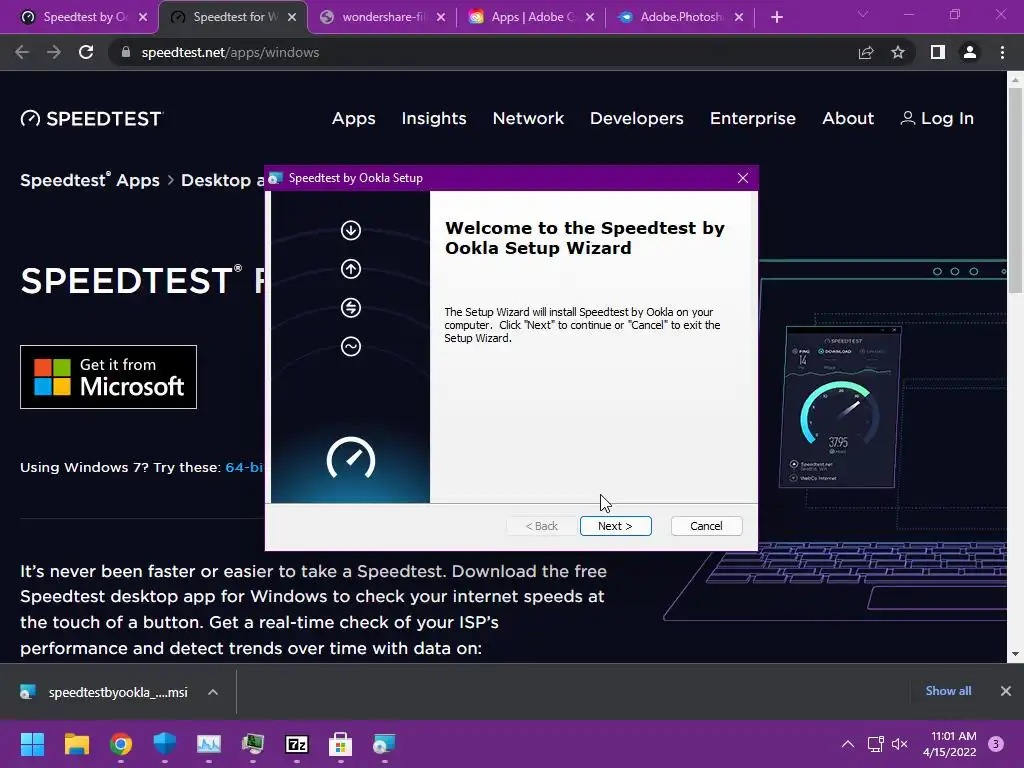The height and width of the screenshot is (768, 1024).
Task: Click the download arrow icon in setup banner
Action: click(x=351, y=230)
